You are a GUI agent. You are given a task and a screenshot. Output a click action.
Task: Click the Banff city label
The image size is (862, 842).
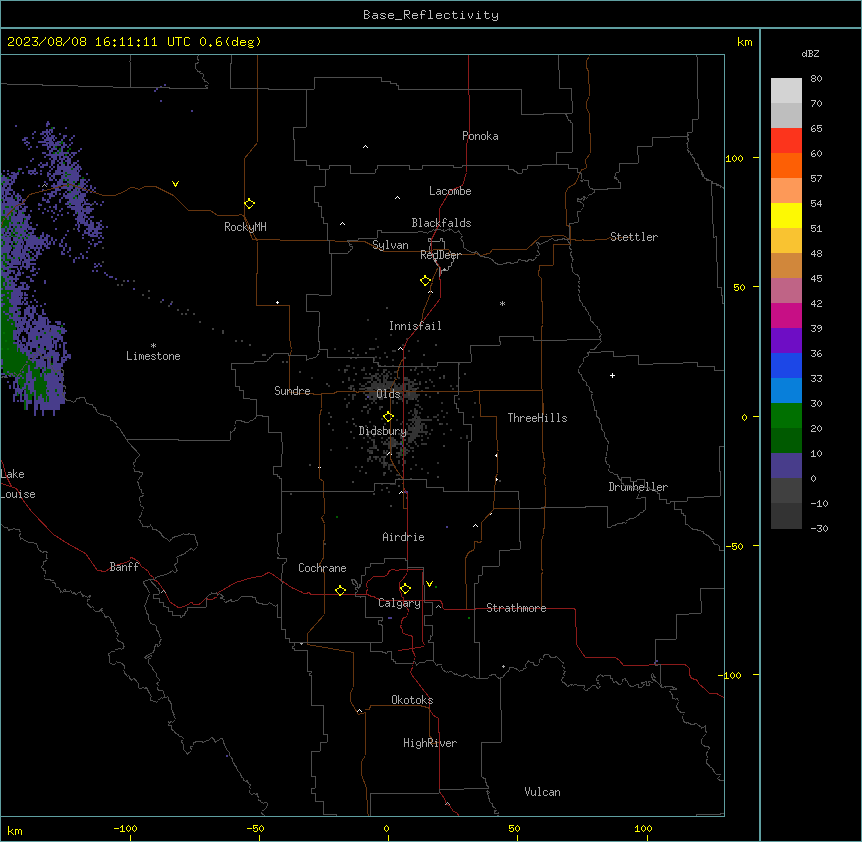(124, 567)
